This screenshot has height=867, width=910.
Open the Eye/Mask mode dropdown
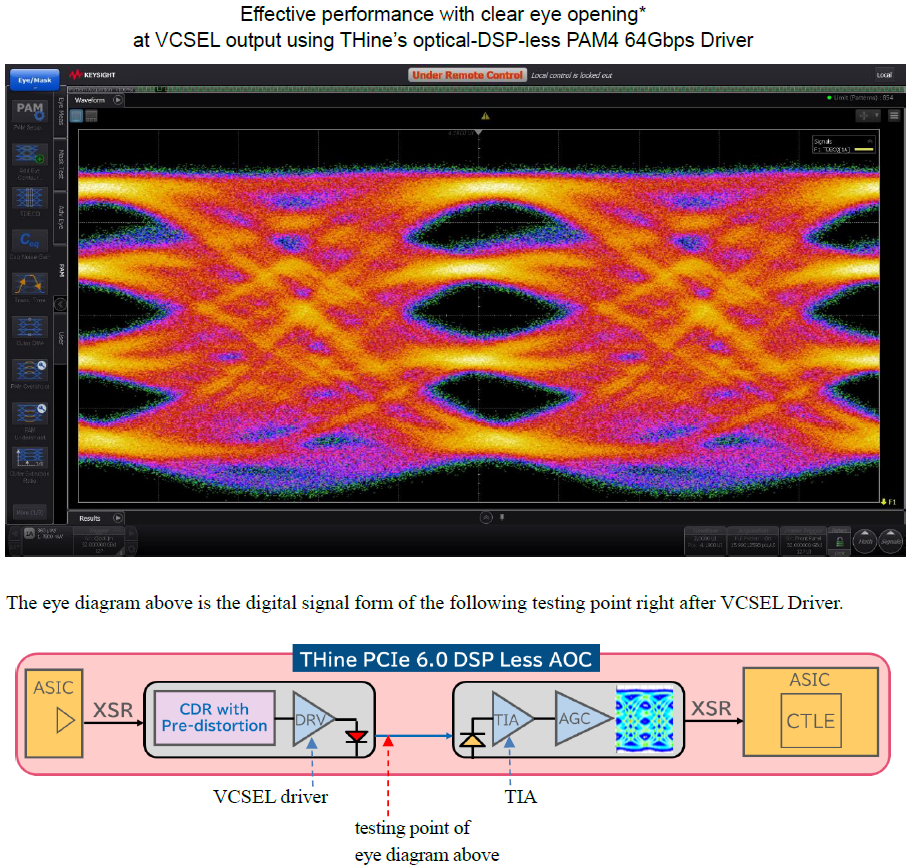(34, 81)
